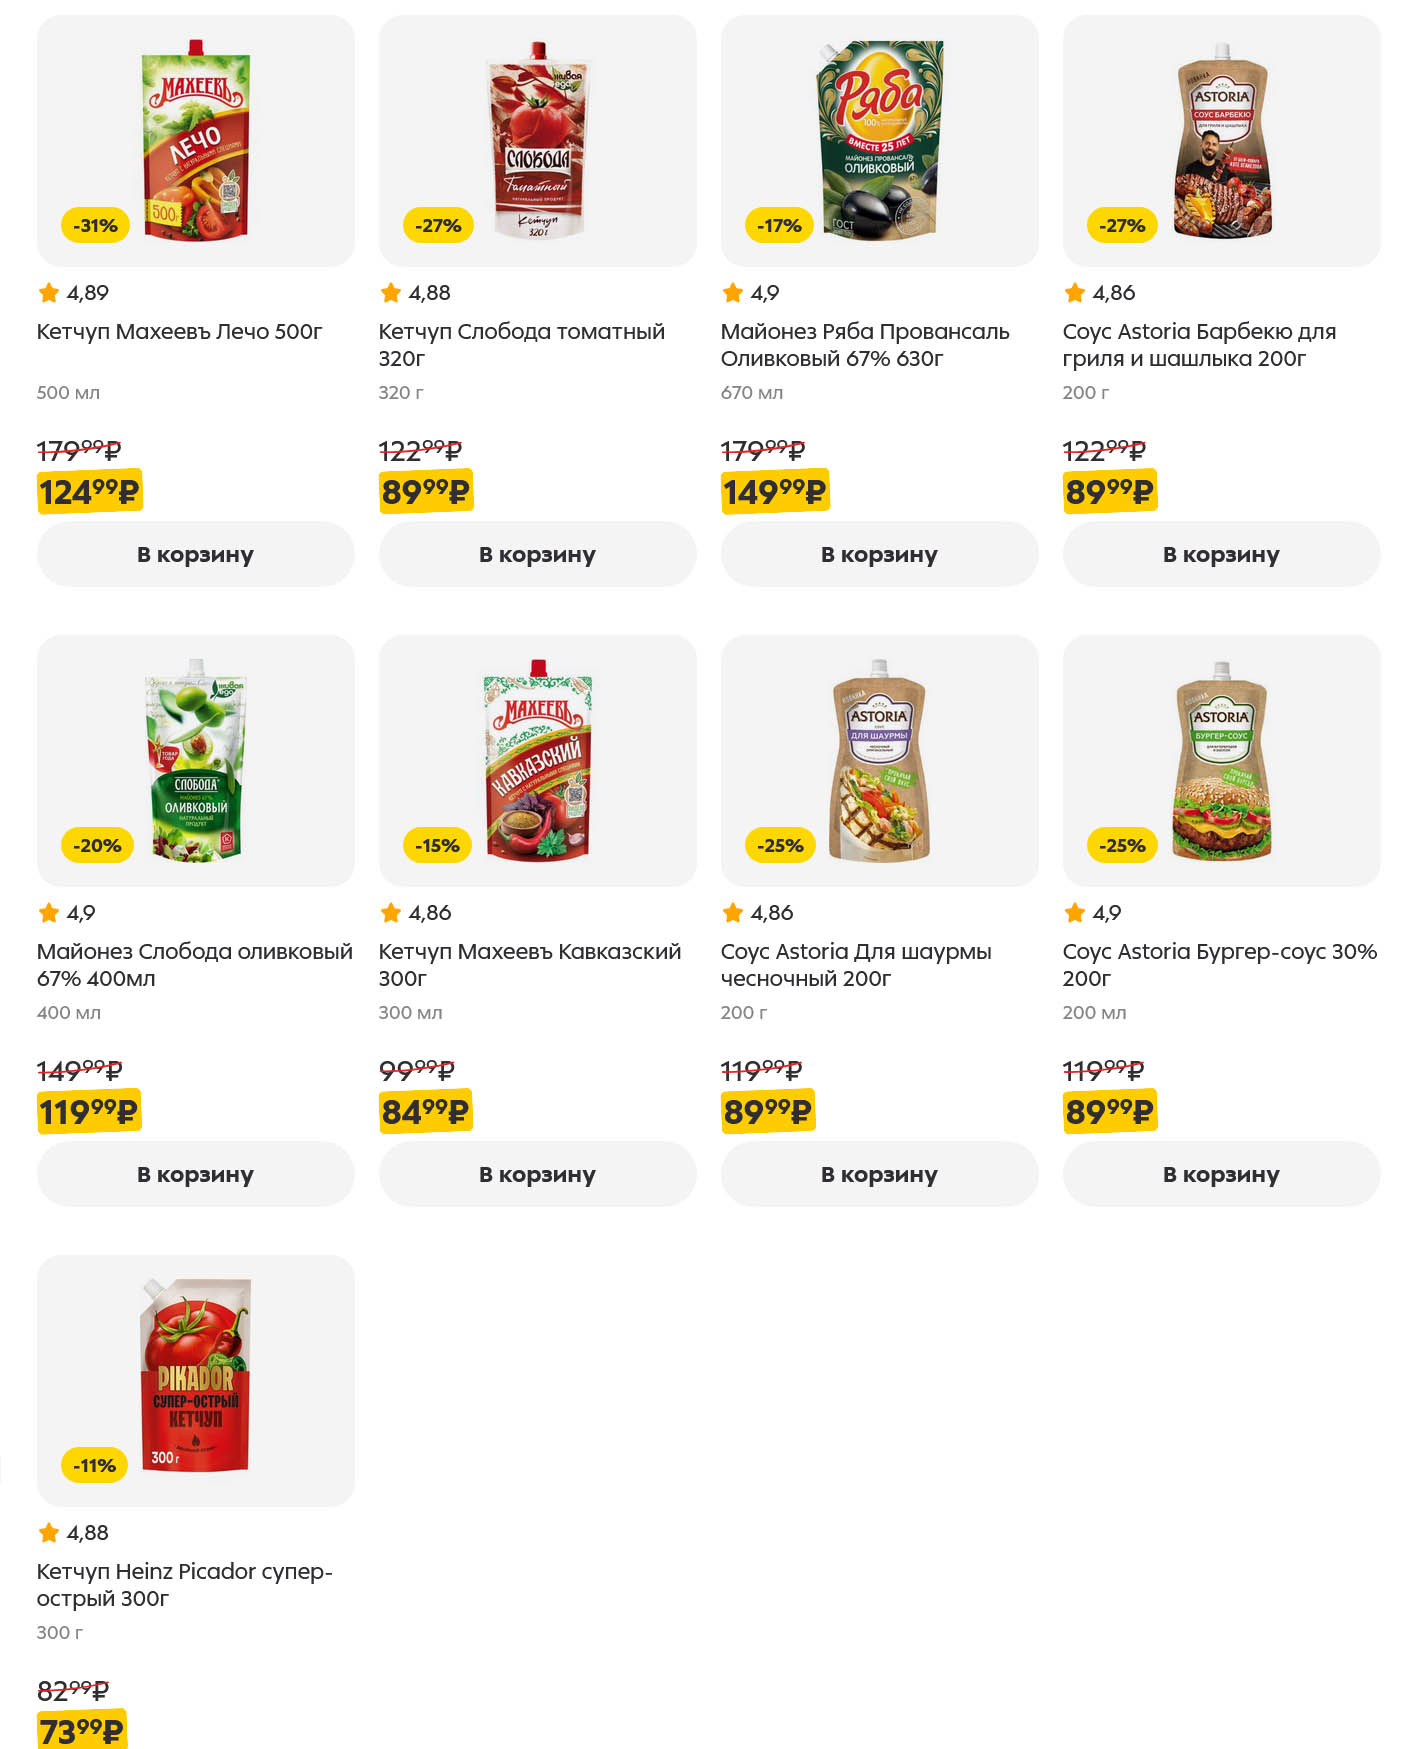Open Ряба mayonnaise product image

880,140
